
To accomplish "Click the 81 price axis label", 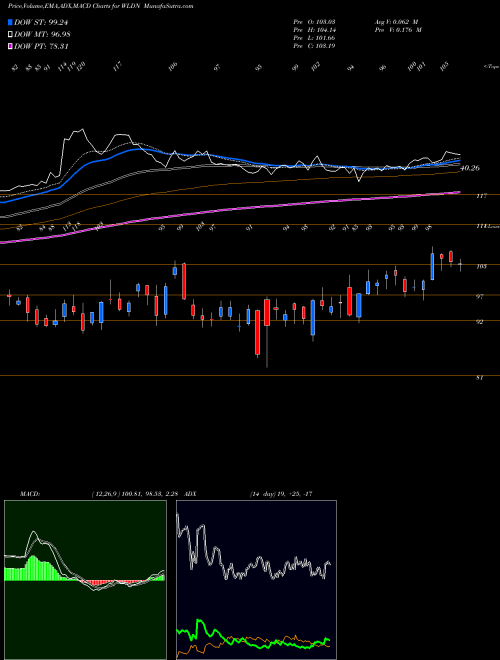I will pos(479,378).
